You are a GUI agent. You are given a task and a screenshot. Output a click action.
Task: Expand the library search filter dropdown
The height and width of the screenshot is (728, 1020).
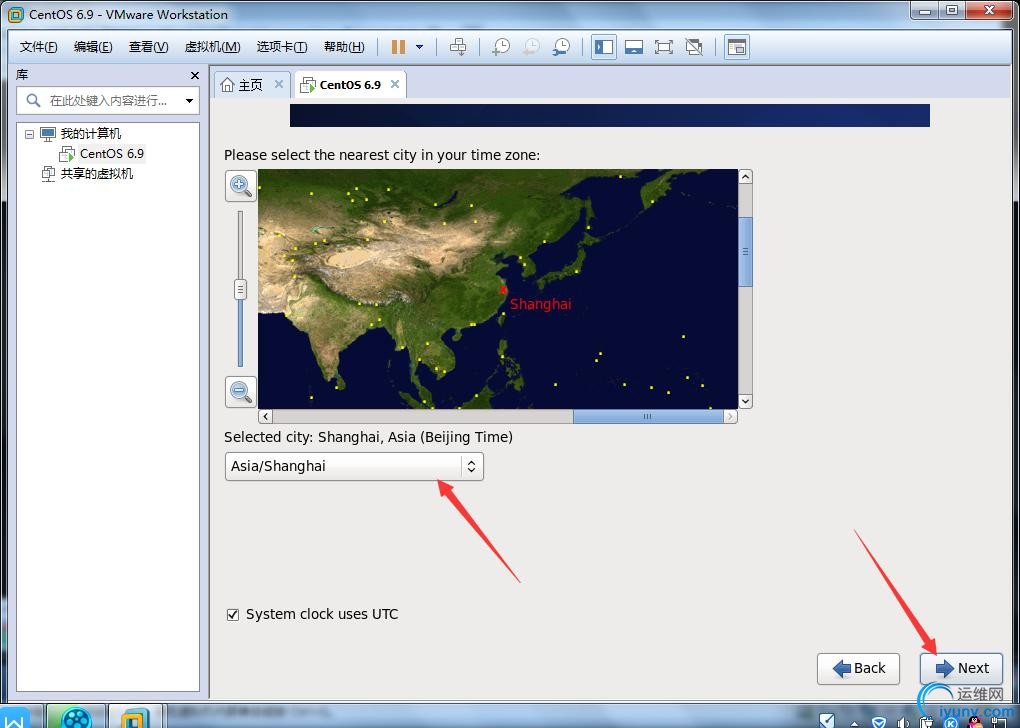(189, 101)
